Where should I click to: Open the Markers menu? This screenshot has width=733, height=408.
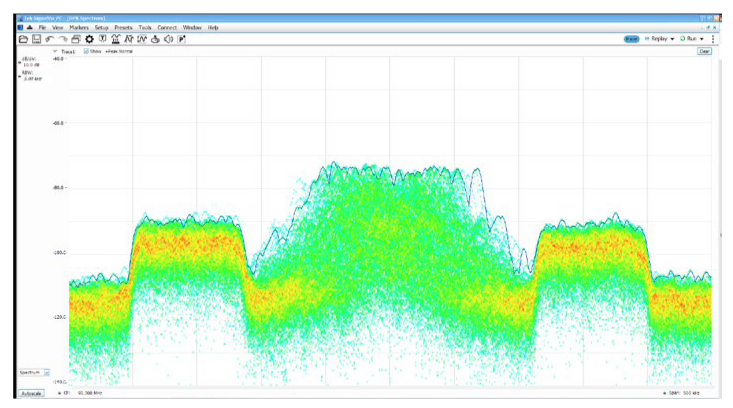80,27
